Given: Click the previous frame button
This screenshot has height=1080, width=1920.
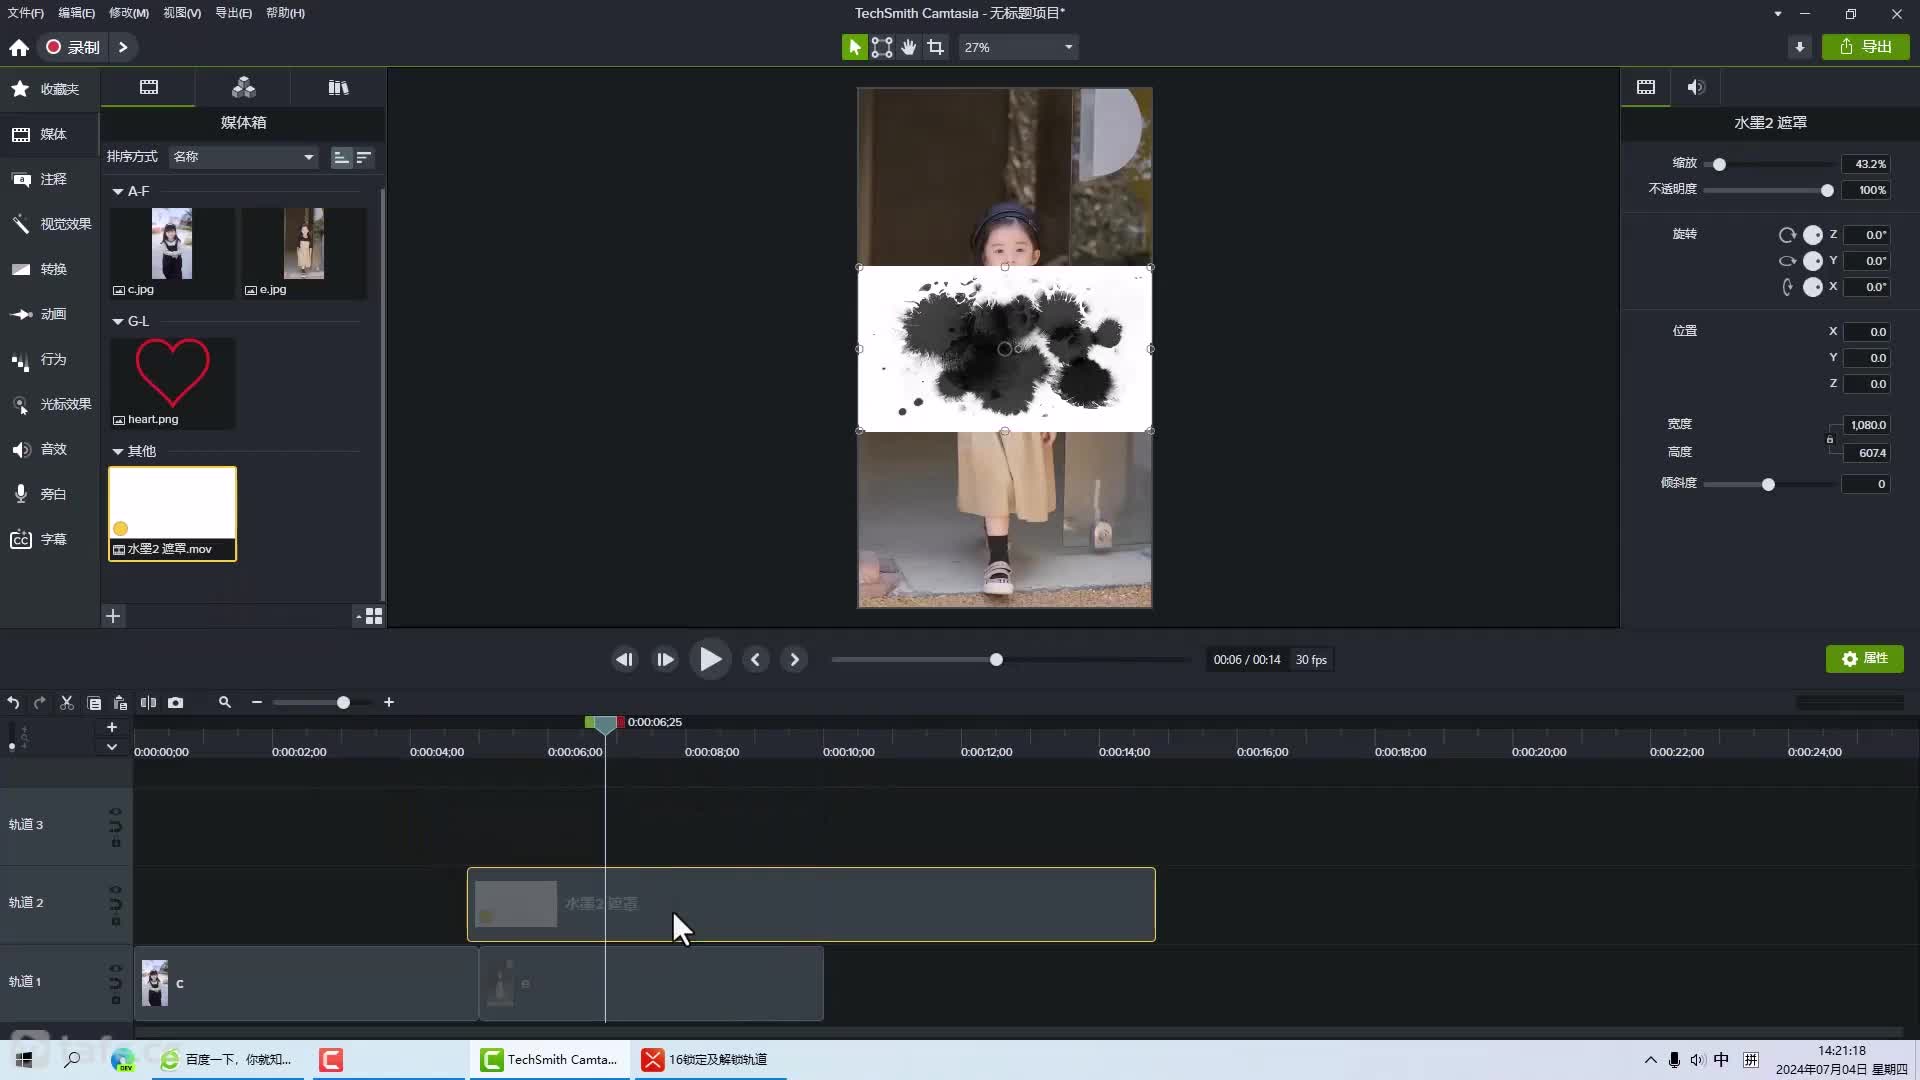Looking at the screenshot, I should pos(625,660).
